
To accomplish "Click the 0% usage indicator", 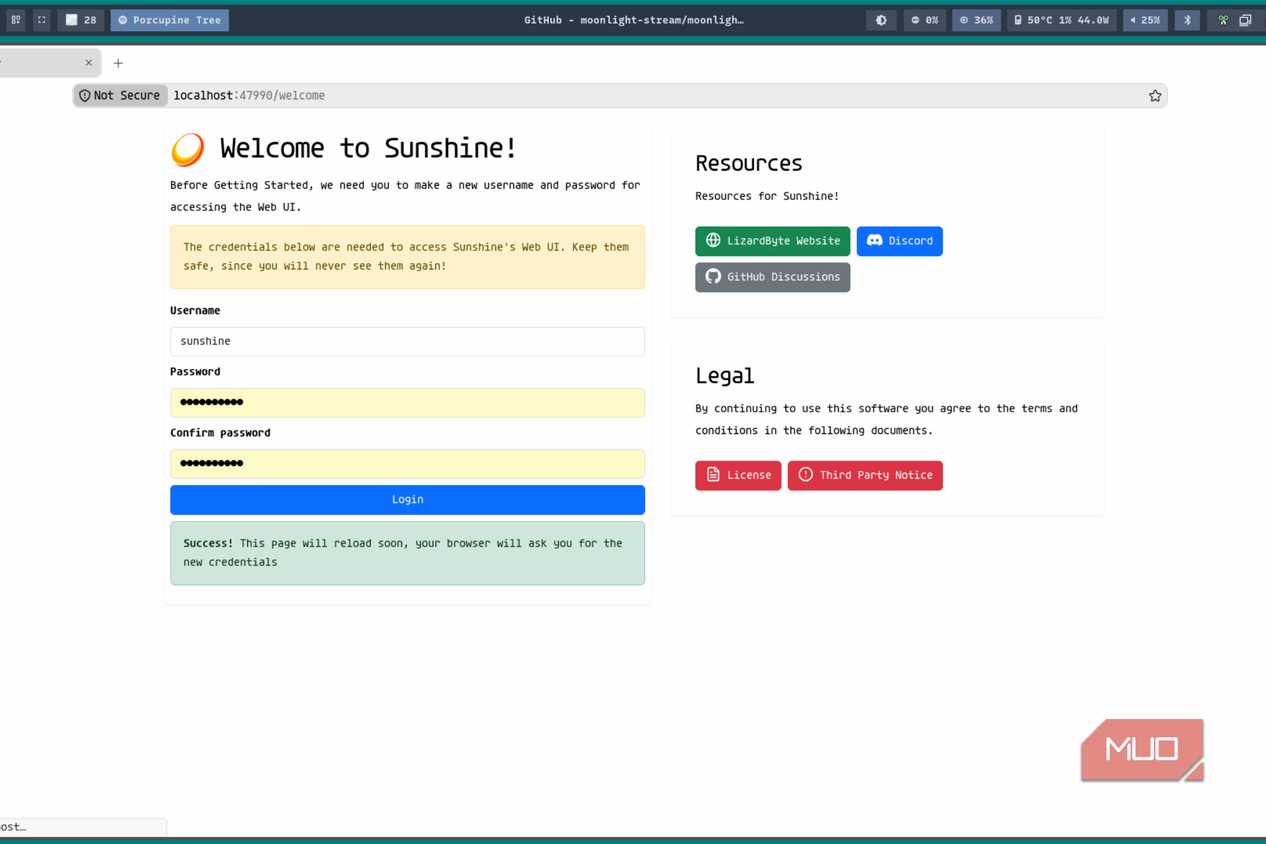I will click(925, 20).
